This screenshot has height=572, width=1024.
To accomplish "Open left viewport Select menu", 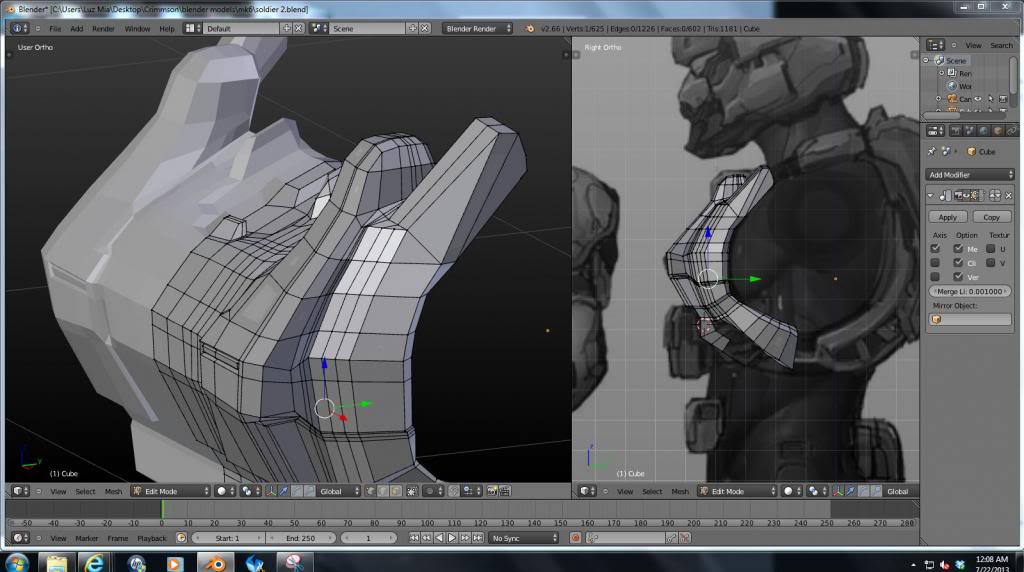I will (85, 491).
